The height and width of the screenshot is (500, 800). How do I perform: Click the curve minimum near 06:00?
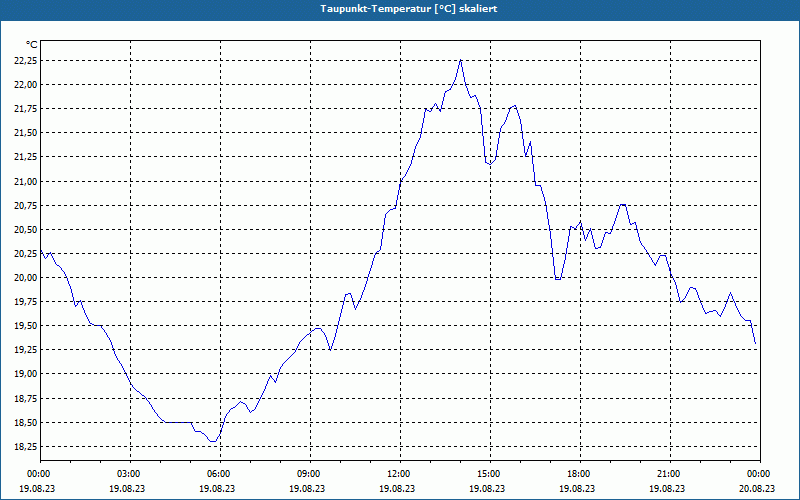click(213, 441)
